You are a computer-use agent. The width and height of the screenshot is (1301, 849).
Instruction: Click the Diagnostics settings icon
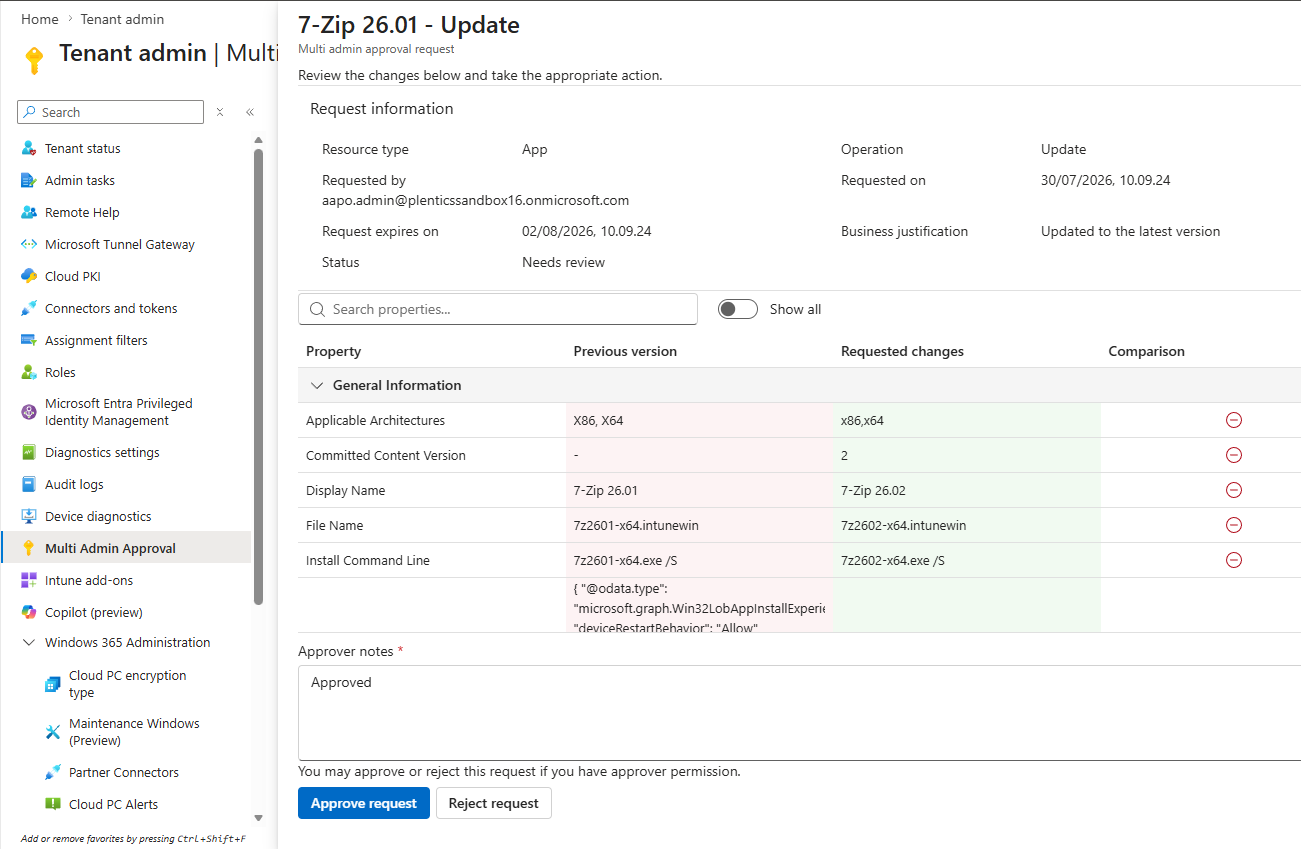tap(29, 452)
